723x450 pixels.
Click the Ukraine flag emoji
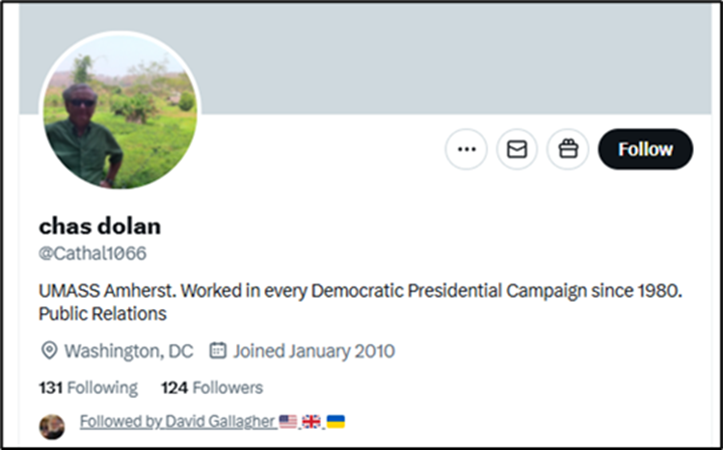pyautogui.click(x=336, y=422)
